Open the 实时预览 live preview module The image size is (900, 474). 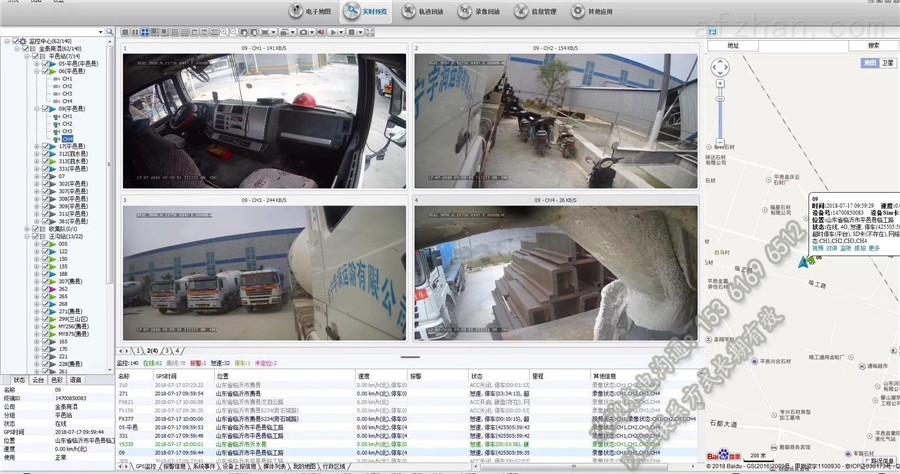click(x=366, y=11)
